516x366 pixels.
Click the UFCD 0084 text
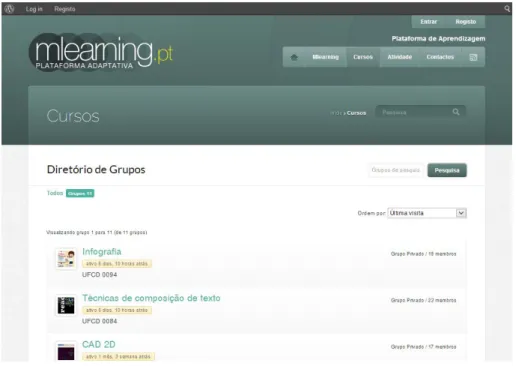[100, 321]
